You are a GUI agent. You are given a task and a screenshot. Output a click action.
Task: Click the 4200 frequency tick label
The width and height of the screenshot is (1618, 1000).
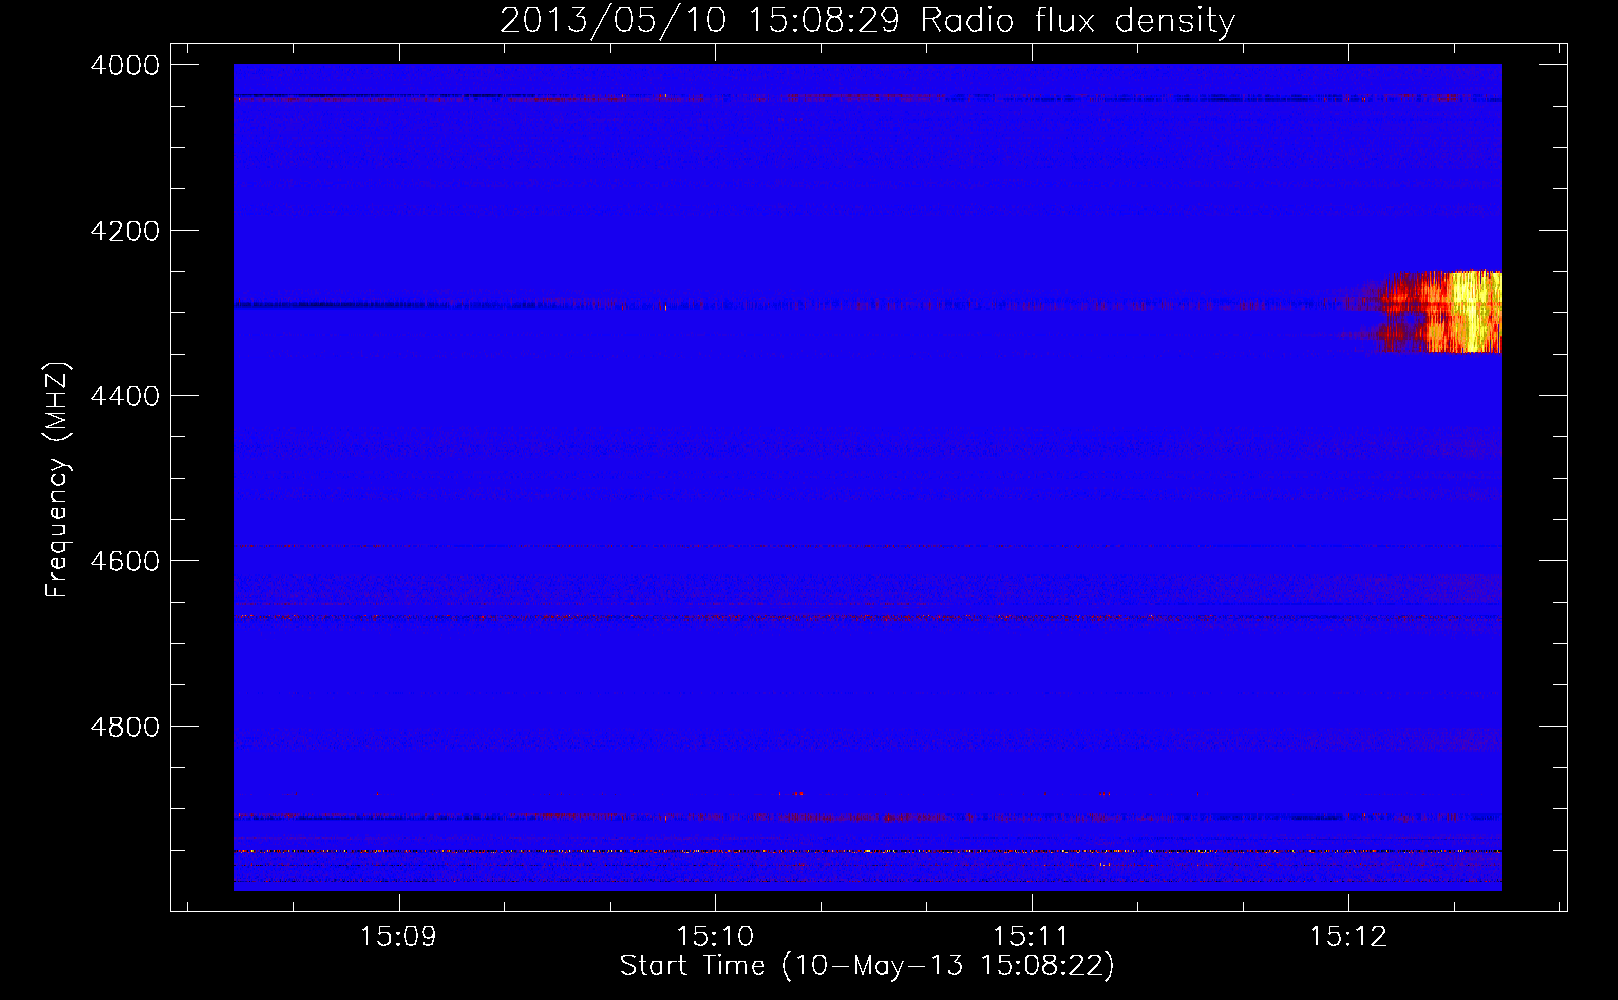pyautogui.click(x=125, y=231)
